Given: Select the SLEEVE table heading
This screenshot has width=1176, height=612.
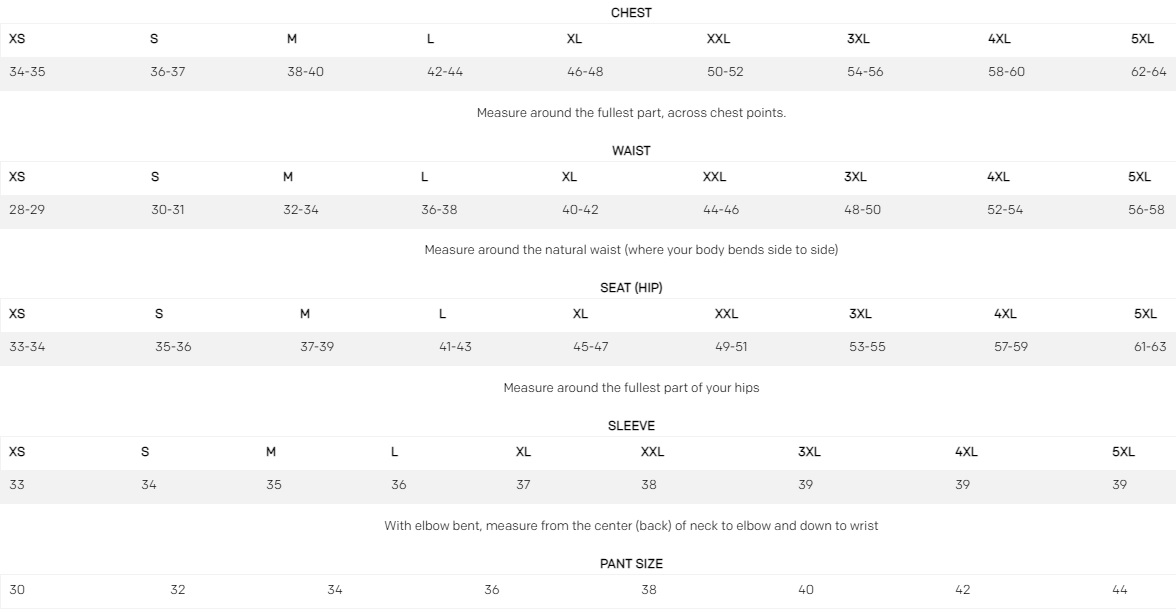Looking at the screenshot, I should [x=631, y=426].
